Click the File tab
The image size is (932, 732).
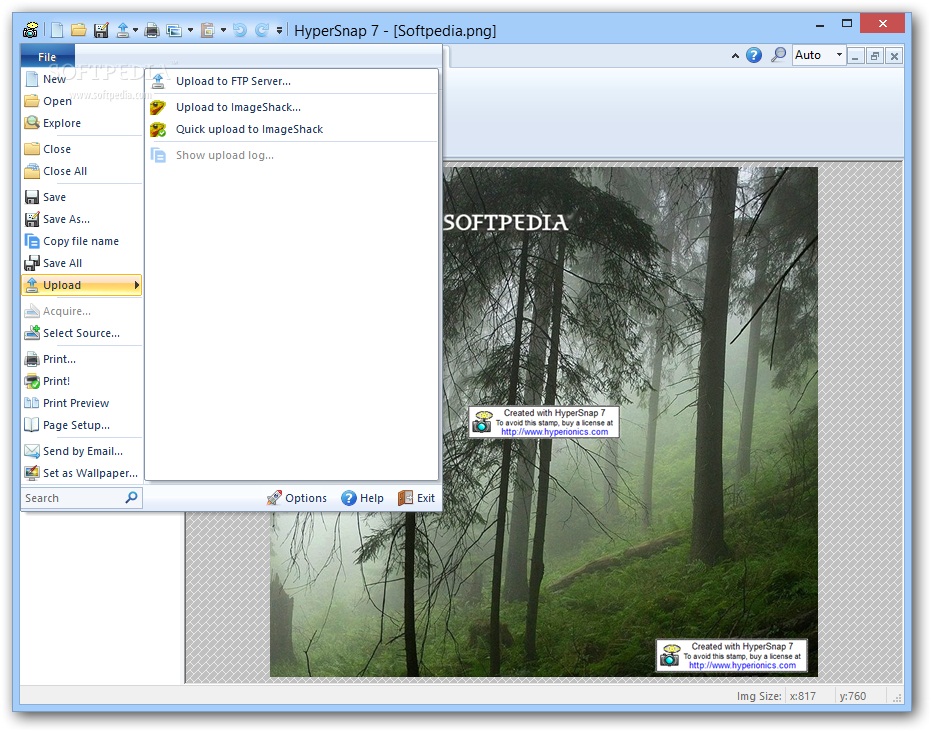point(47,56)
